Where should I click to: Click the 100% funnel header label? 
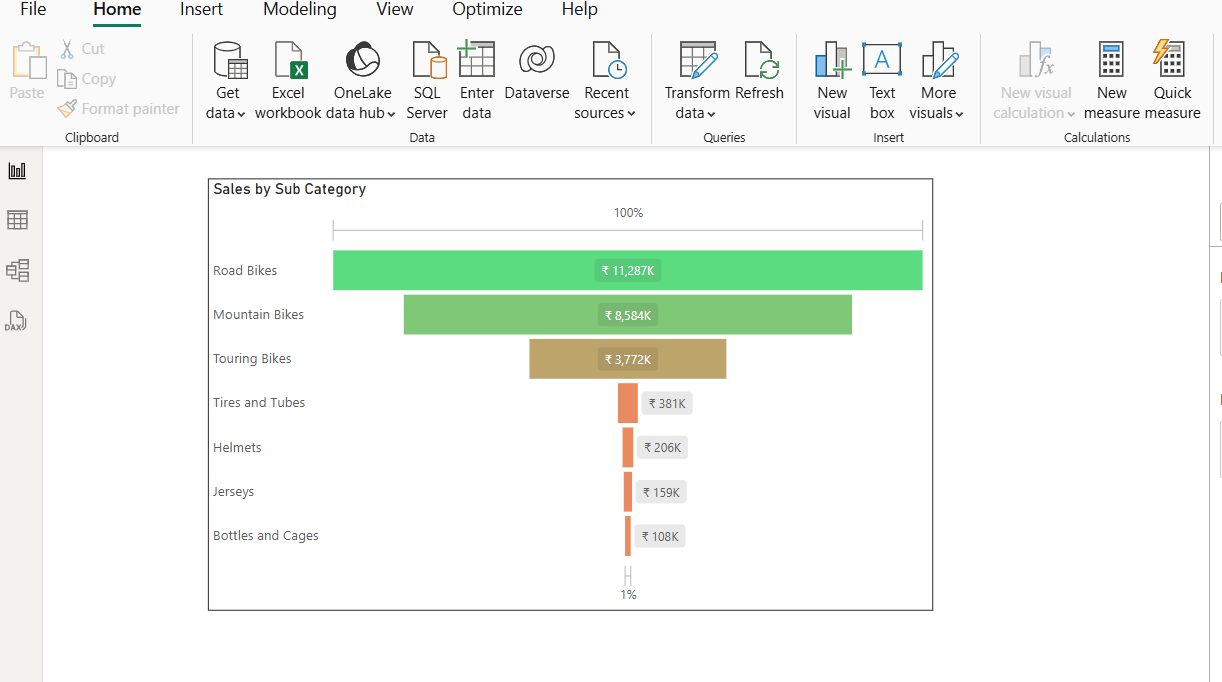(628, 213)
